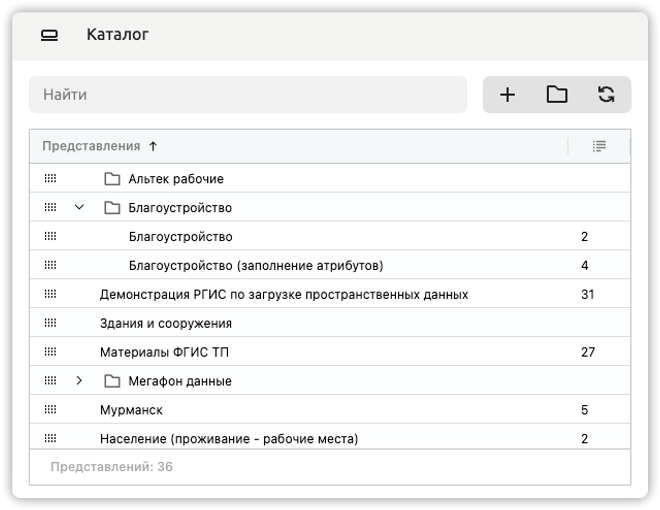This screenshot has width=660, height=510.
Task: Open Демонстрация РГИС по загрузке пространственных данных
Action: 284,295
